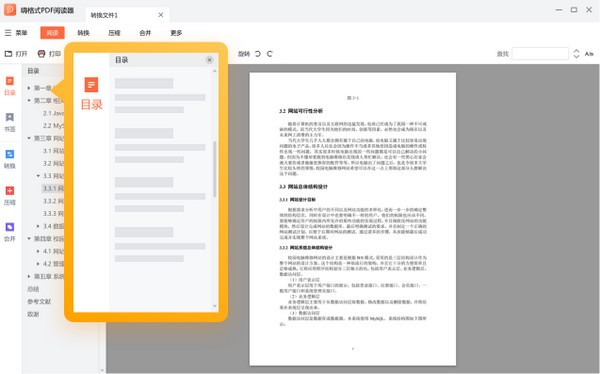This screenshot has height=374, width=600.
Task: Click heading 3.3 网站总体结构设计 in document
Action: 303,187
